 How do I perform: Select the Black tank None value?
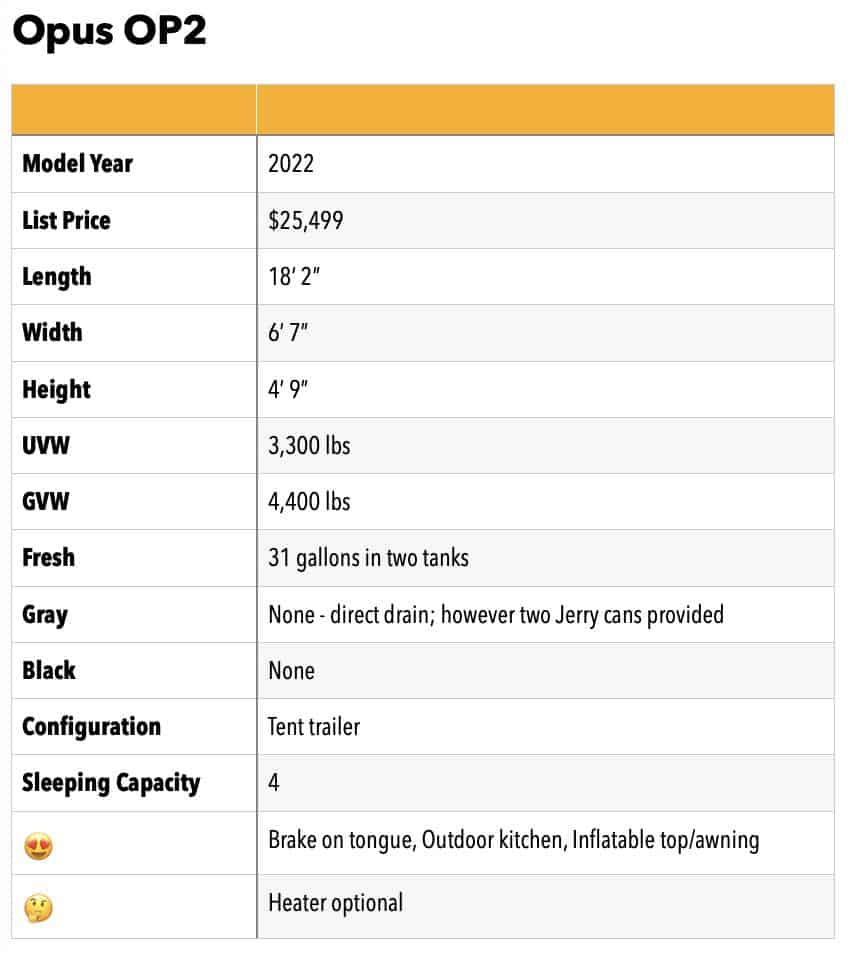(x=291, y=671)
